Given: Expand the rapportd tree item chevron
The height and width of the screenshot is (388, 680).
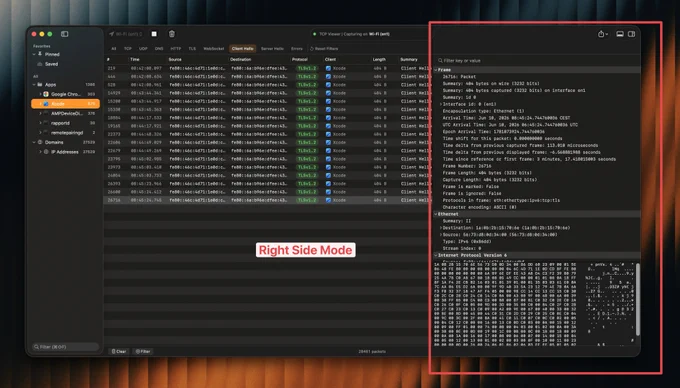Looking at the screenshot, I should (x=40, y=123).
